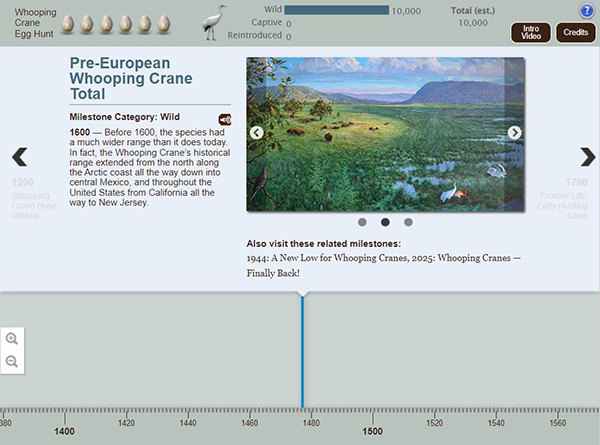Click the Whooping Crane Egg Hunt label
This screenshot has width=600, height=445.
[35, 23]
